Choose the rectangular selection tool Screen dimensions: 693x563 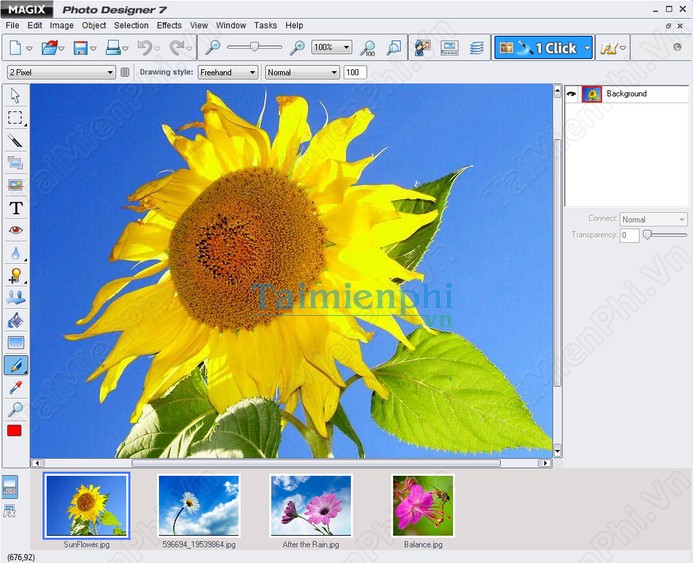[x=15, y=118]
